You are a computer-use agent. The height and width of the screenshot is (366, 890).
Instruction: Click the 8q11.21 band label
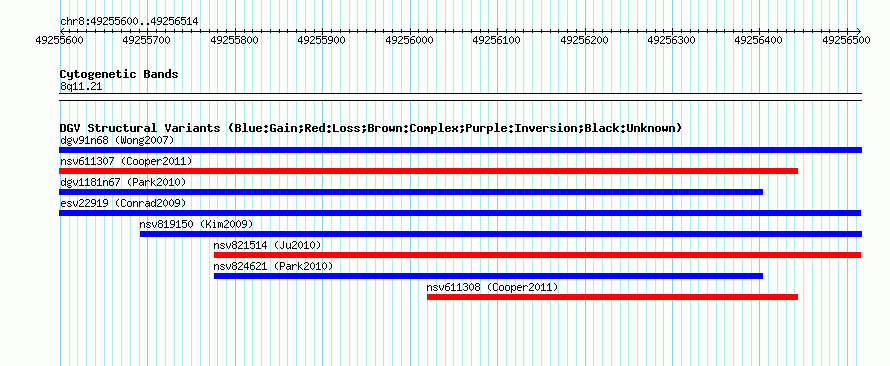[81, 86]
